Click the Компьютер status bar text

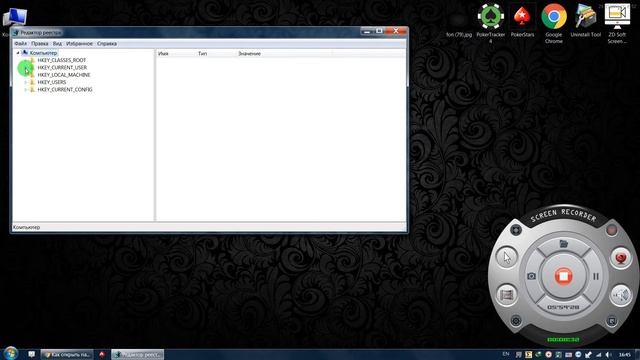tap(26, 227)
